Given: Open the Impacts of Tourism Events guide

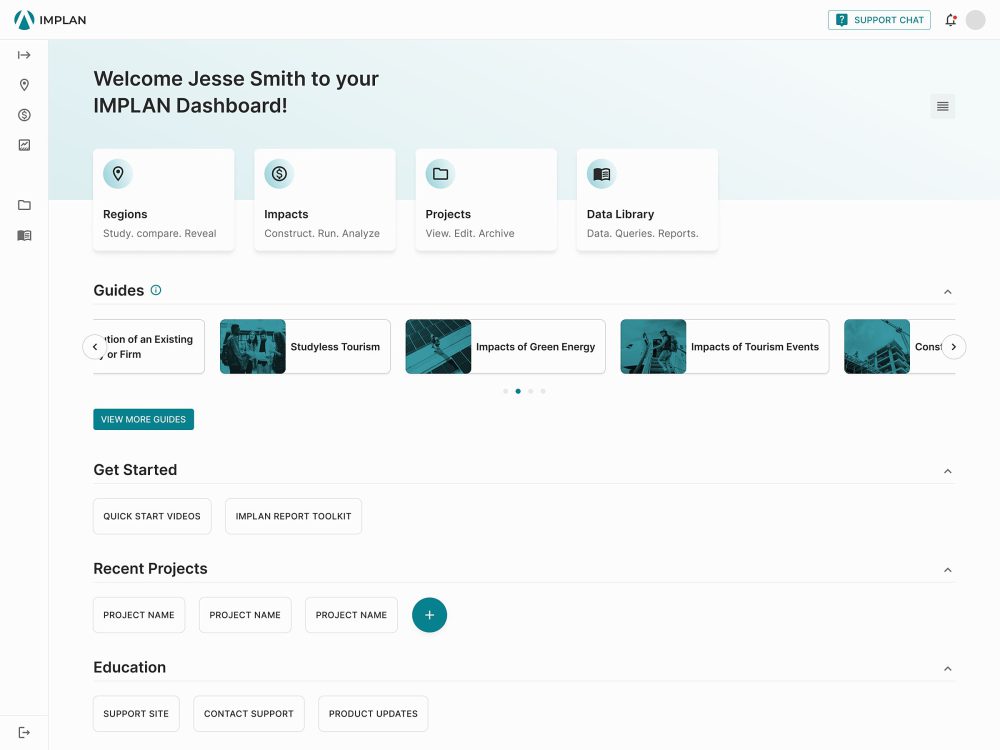Looking at the screenshot, I should click(x=724, y=346).
